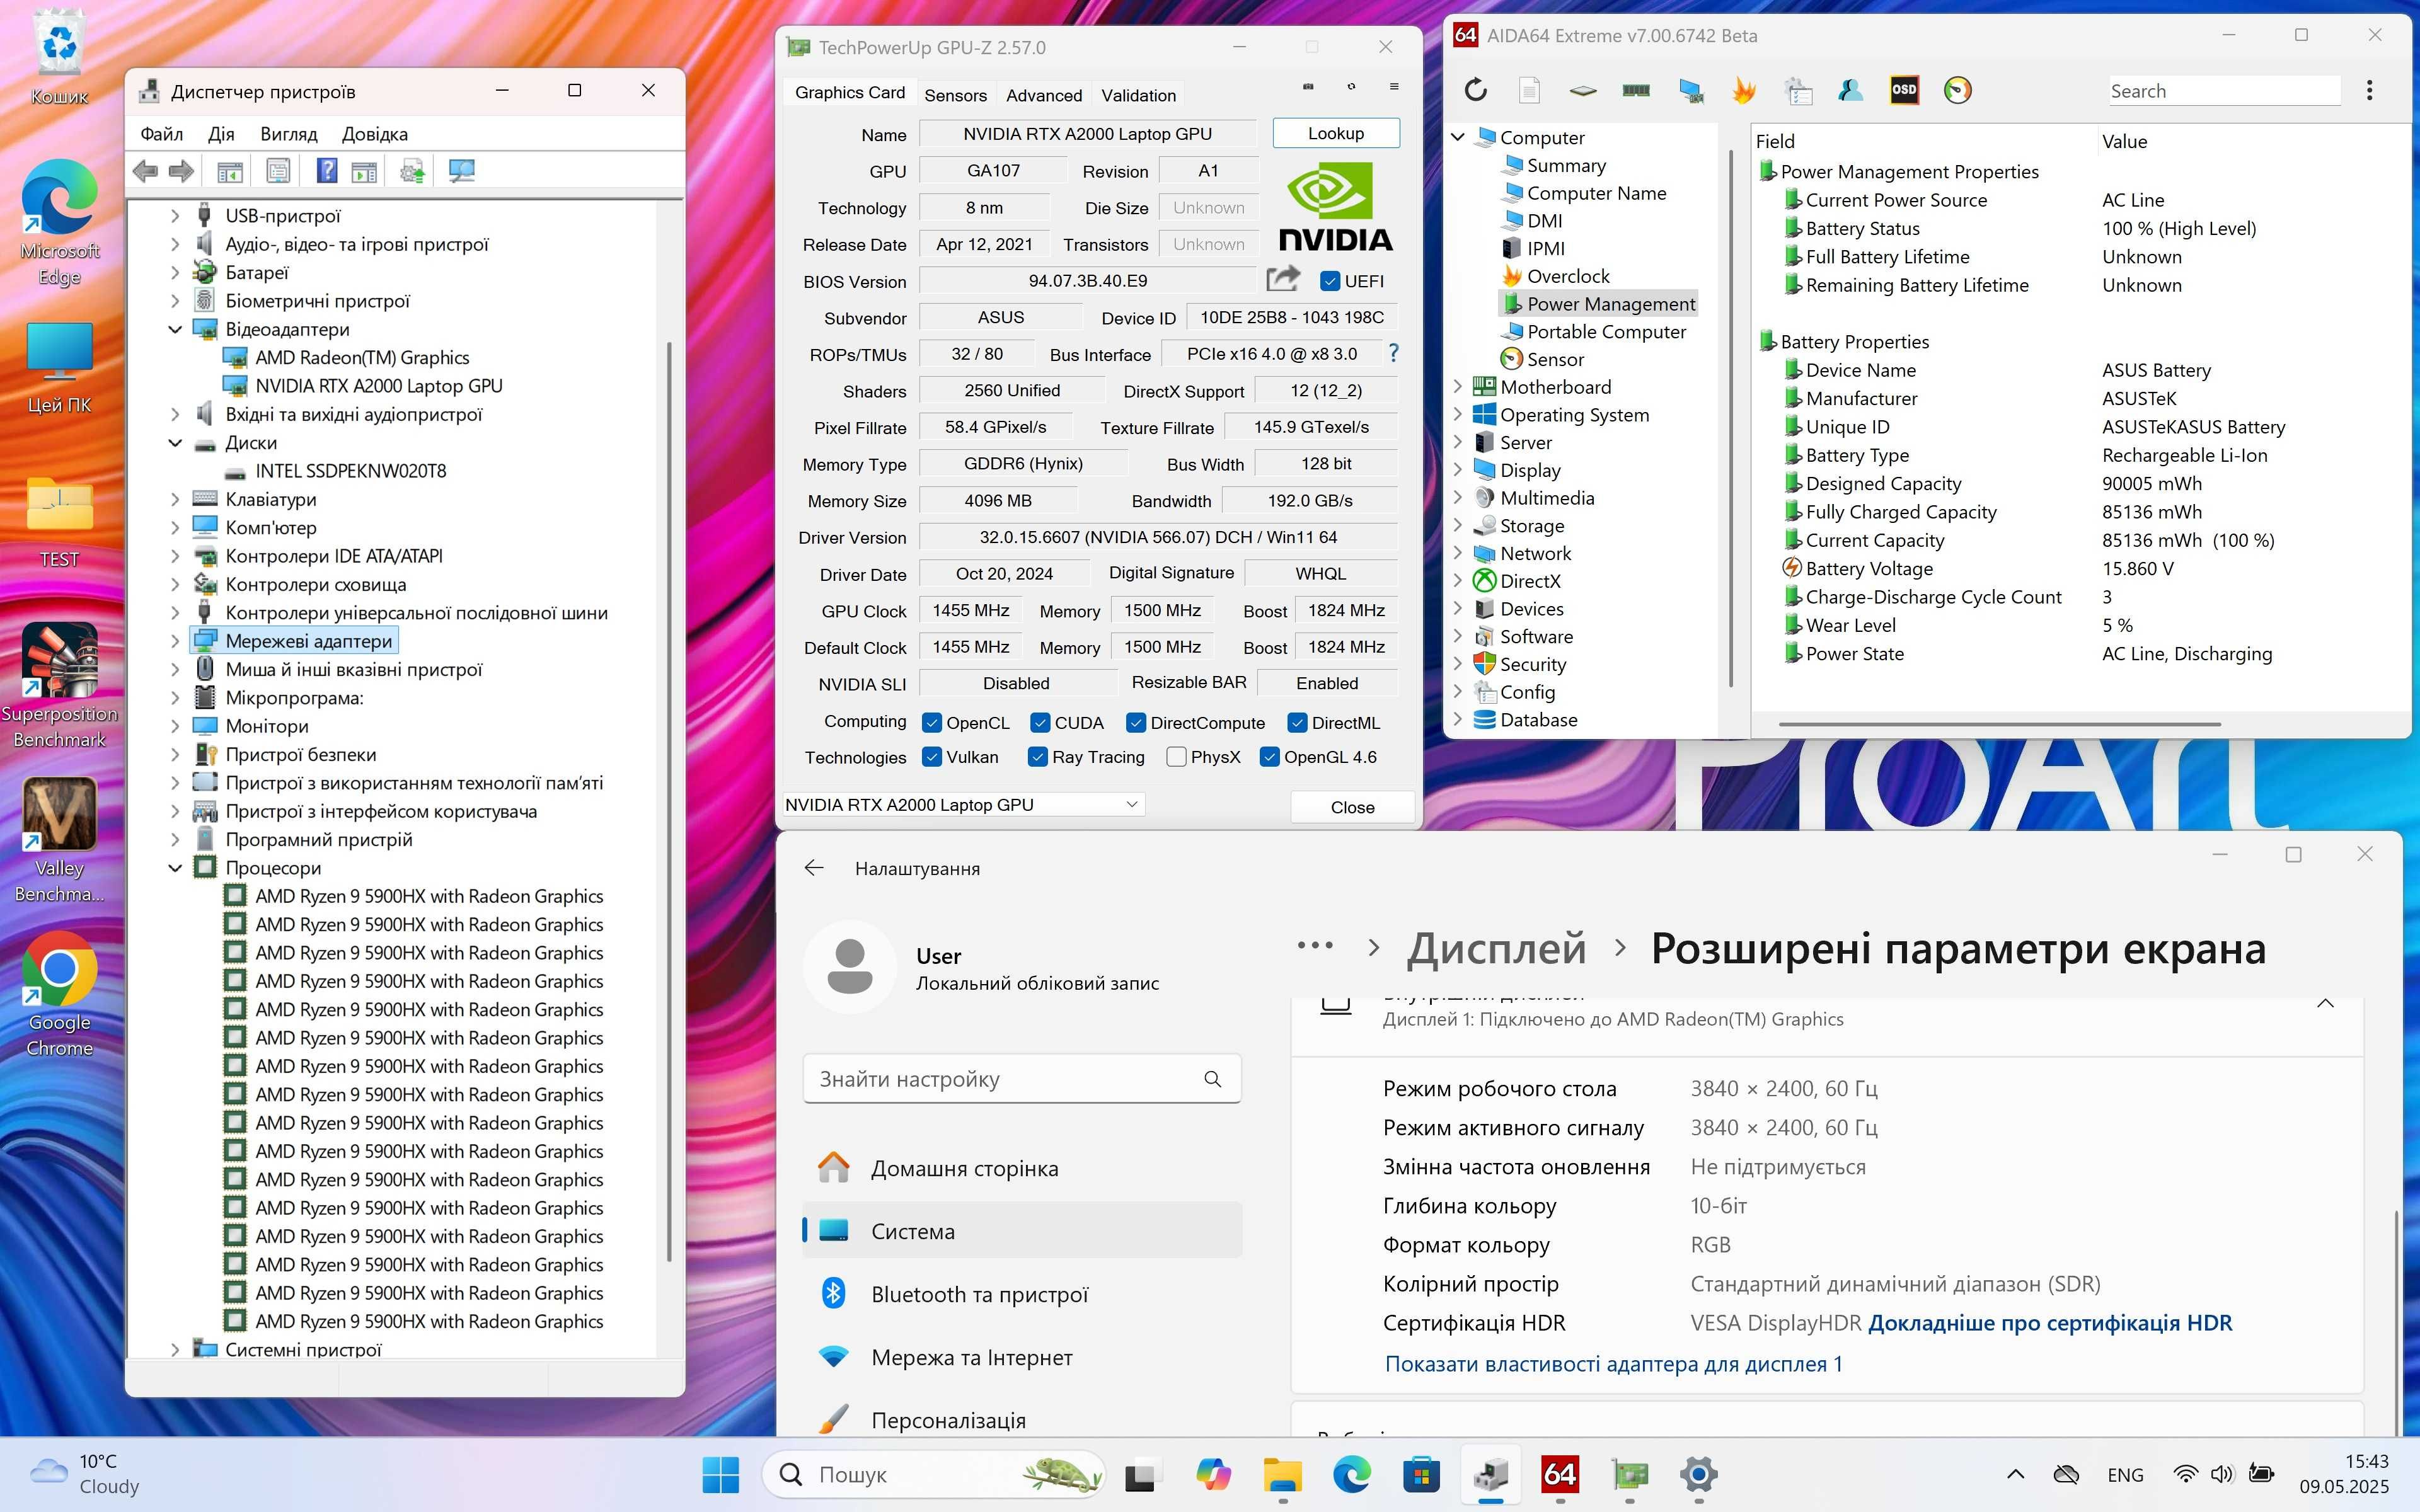Click the Lookup button in GPU-Z

point(1335,133)
